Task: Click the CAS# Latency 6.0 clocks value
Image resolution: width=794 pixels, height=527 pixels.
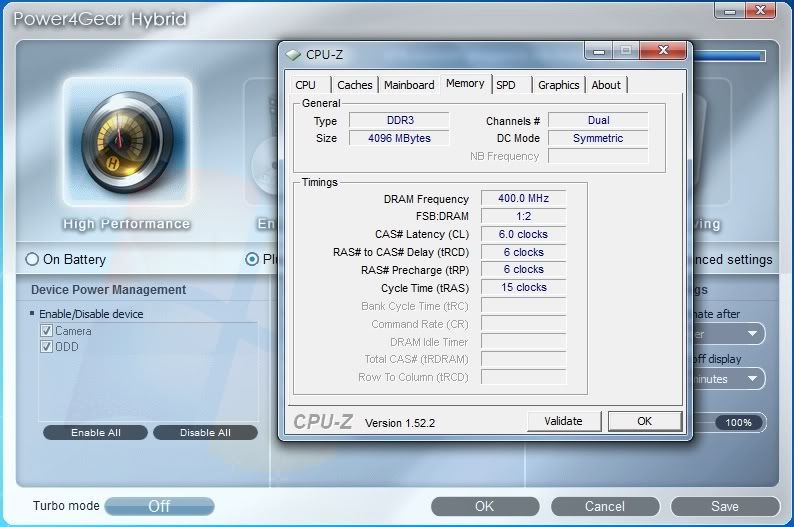Action: tap(524, 234)
